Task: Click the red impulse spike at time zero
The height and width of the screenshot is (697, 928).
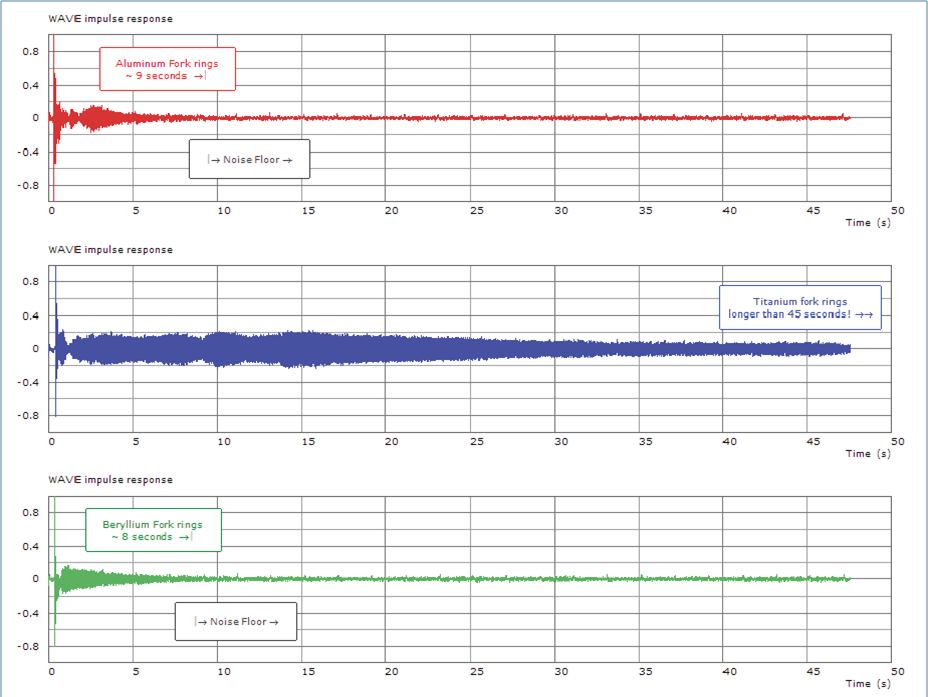Action: click(54, 118)
